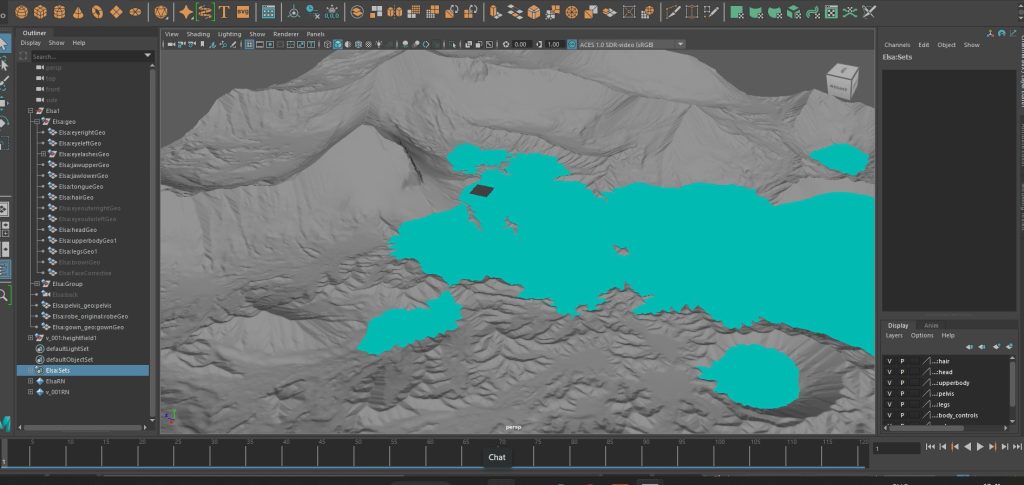Toggle visibility V of head layer
The height and width of the screenshot is (485, 1024).
click(889, 372)
